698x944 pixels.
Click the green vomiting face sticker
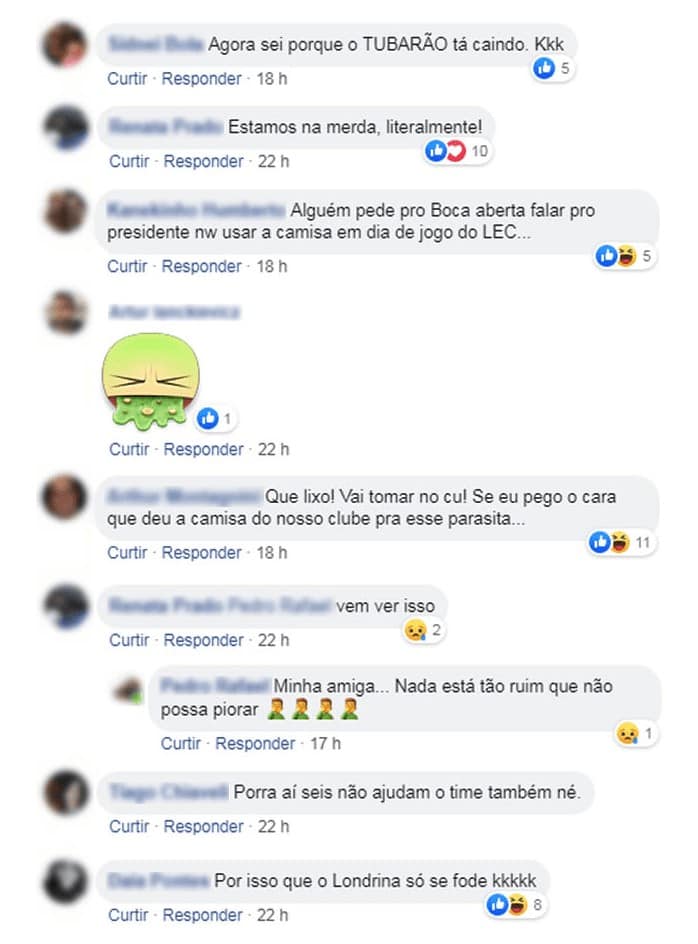click(151, 381)
